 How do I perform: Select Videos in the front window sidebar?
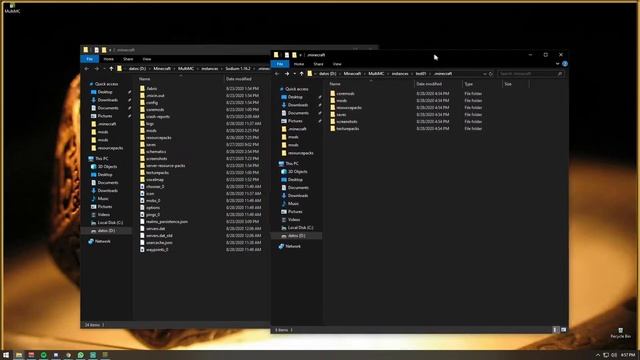click(291, 220)
